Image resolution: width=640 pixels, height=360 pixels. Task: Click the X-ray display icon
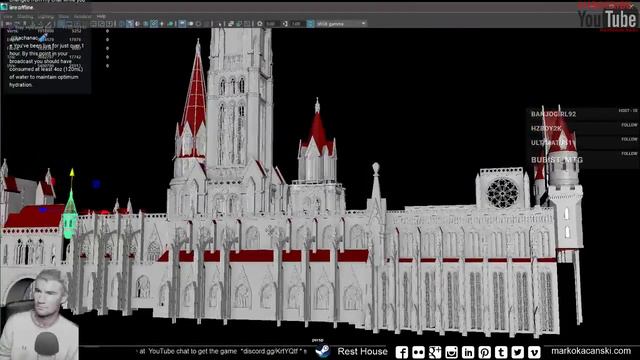click(231, 24)
